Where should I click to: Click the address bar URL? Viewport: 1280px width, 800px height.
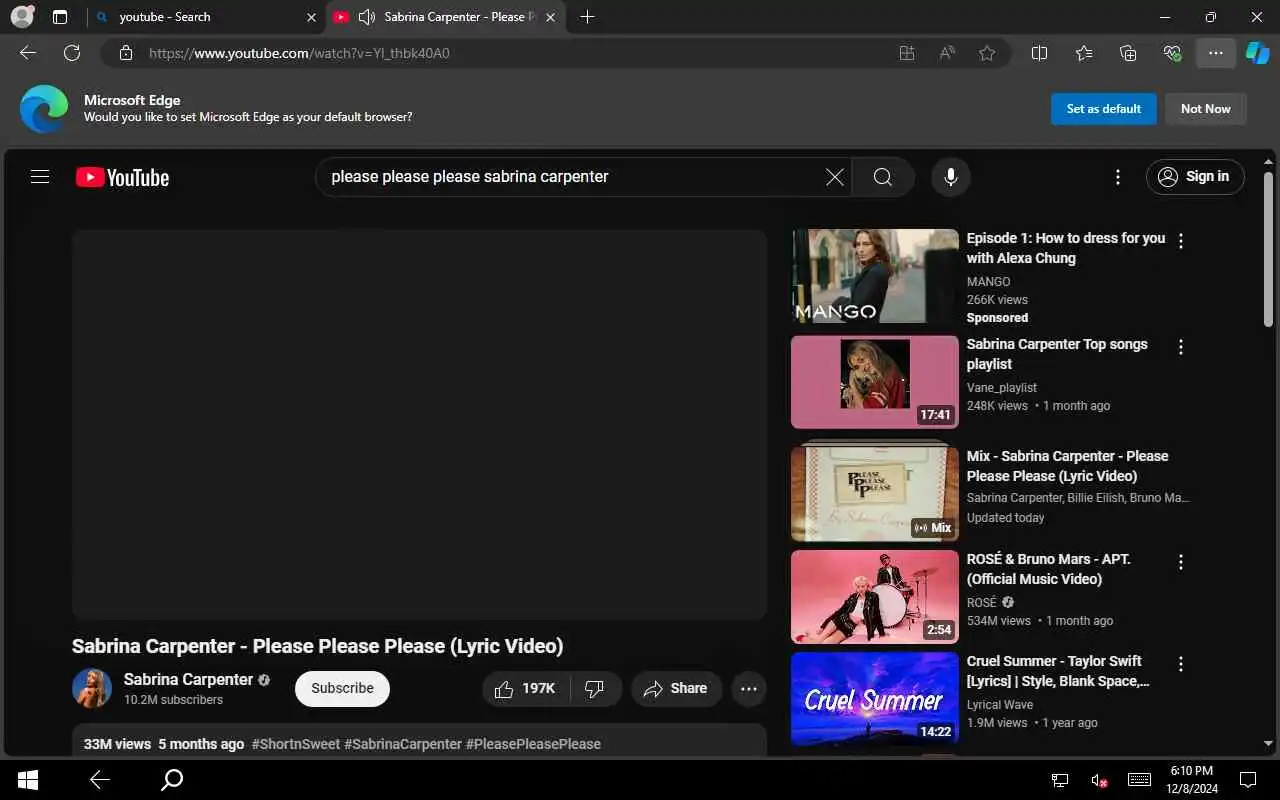pos(299,53)
